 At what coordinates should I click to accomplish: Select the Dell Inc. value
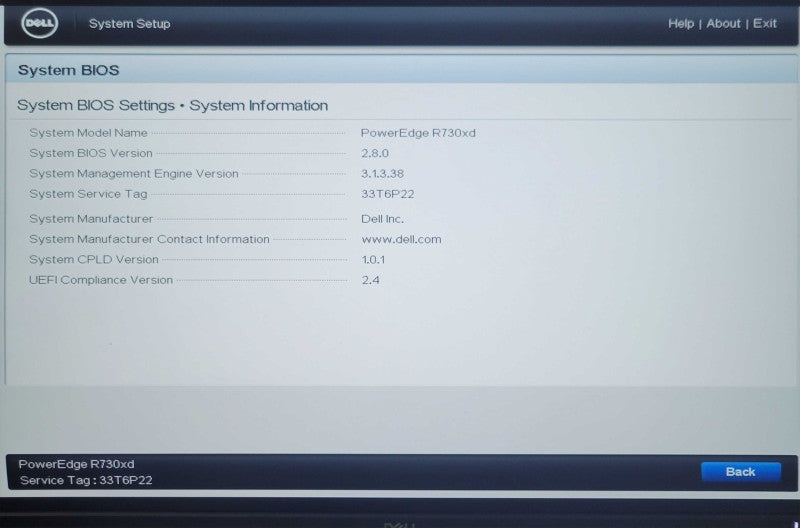[x=382, y=219]
